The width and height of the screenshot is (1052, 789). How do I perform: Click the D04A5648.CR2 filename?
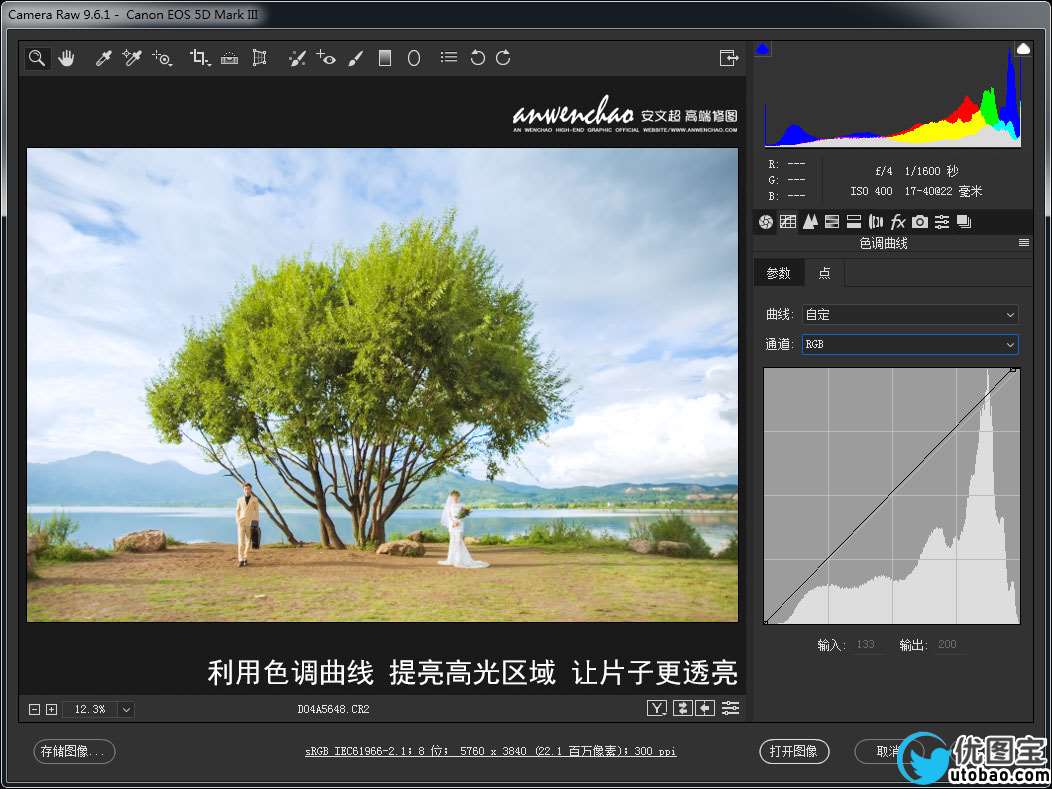click(333, 709)
